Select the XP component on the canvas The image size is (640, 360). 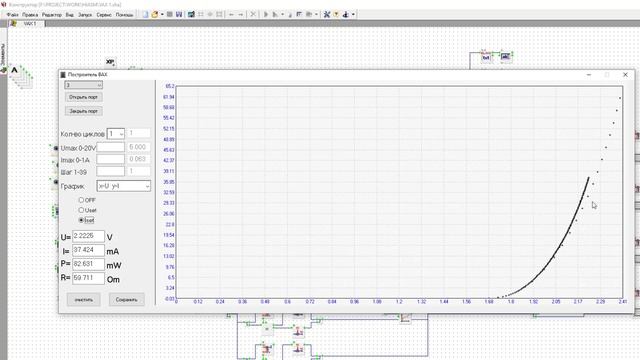(110, 62)
